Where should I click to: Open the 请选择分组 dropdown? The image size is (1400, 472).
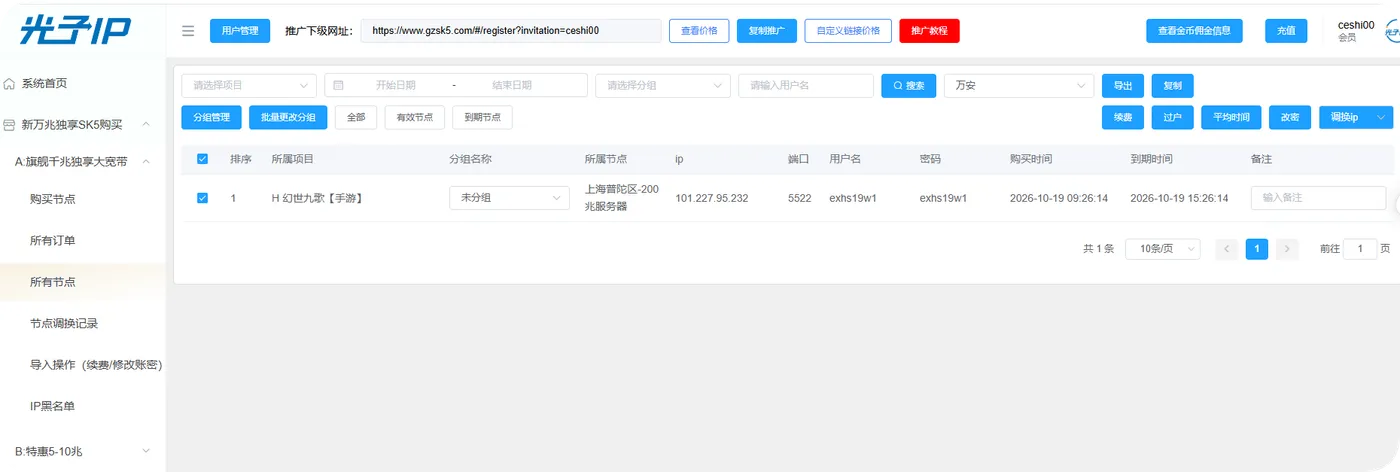tap(662, 86)
